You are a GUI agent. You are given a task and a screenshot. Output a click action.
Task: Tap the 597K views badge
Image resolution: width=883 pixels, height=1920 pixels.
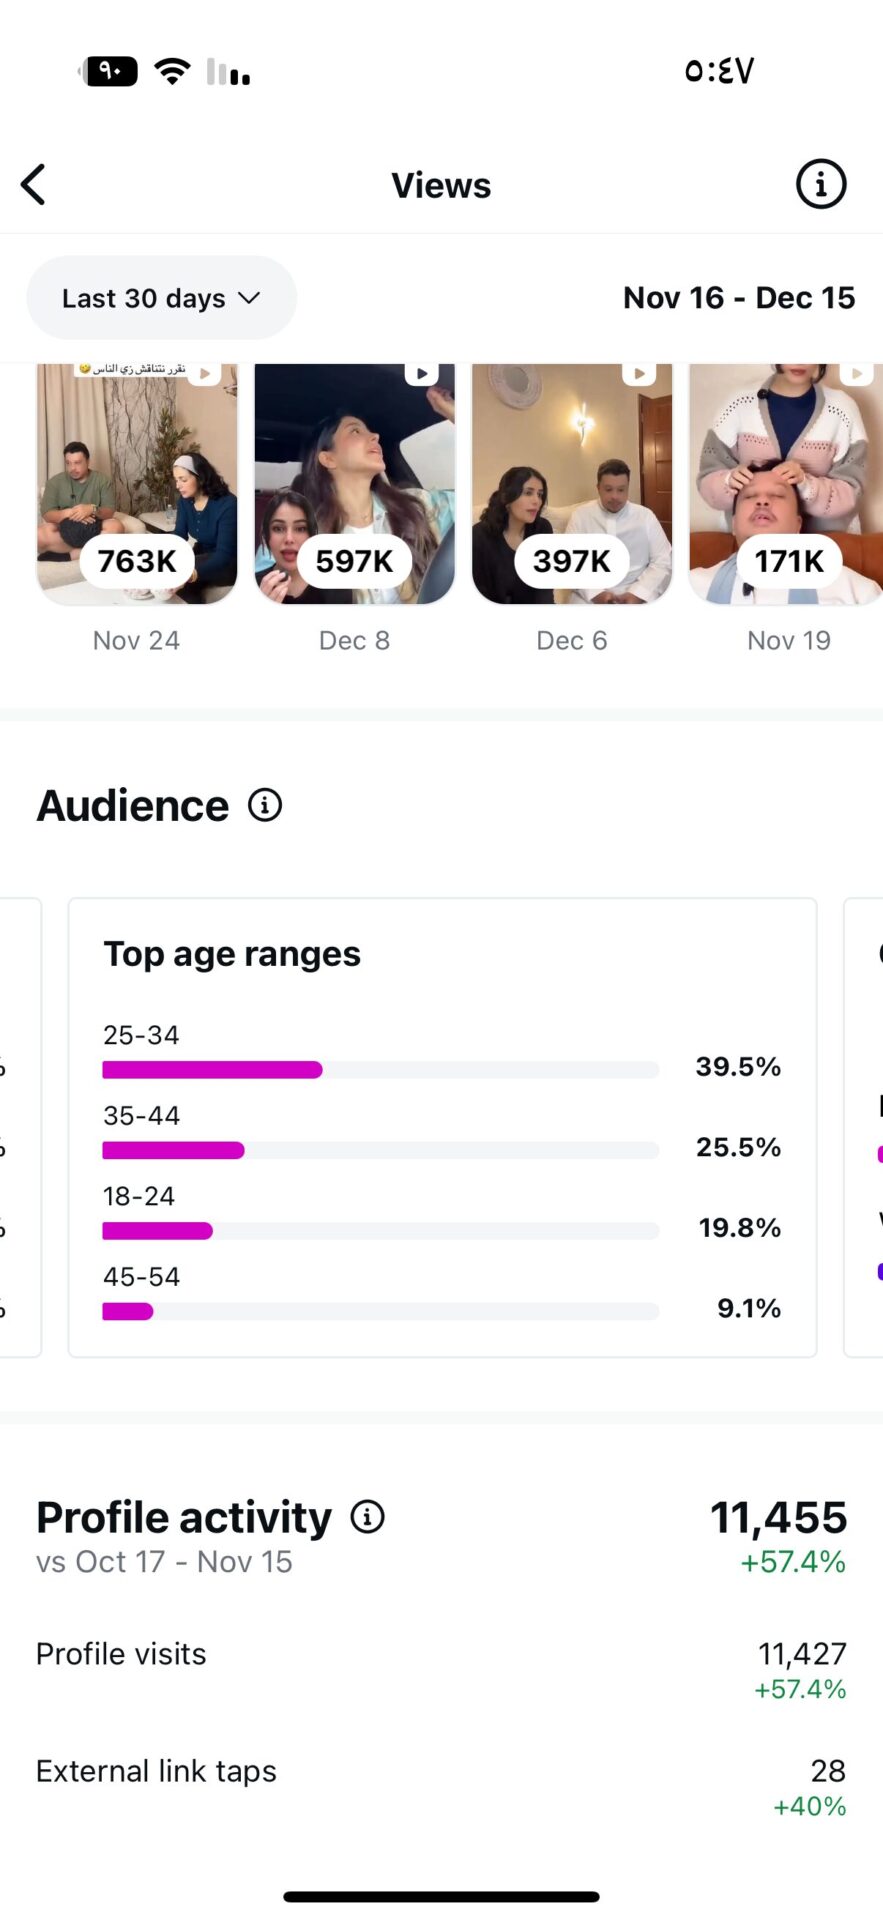[x=354, y=561]
